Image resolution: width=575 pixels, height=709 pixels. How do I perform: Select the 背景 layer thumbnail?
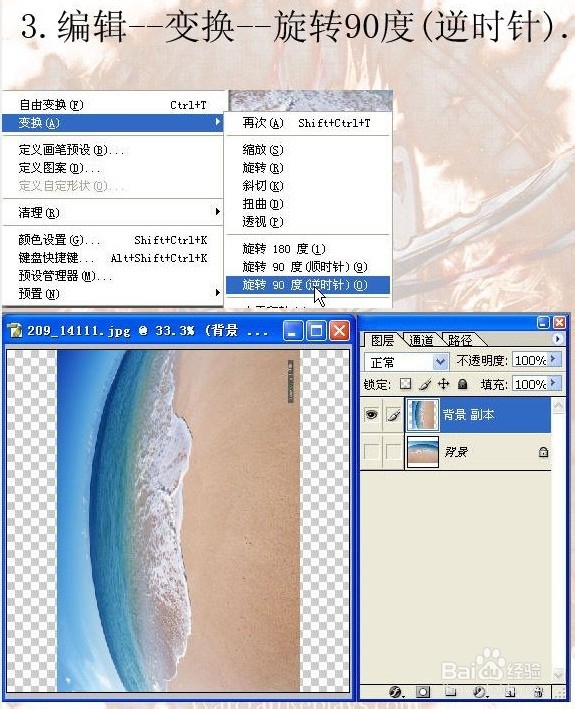click(423, 451)
